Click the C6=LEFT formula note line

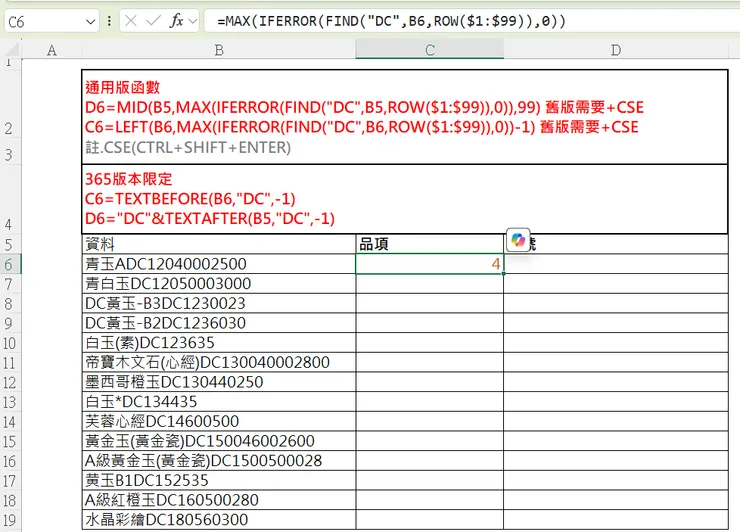tap(362, 127)
